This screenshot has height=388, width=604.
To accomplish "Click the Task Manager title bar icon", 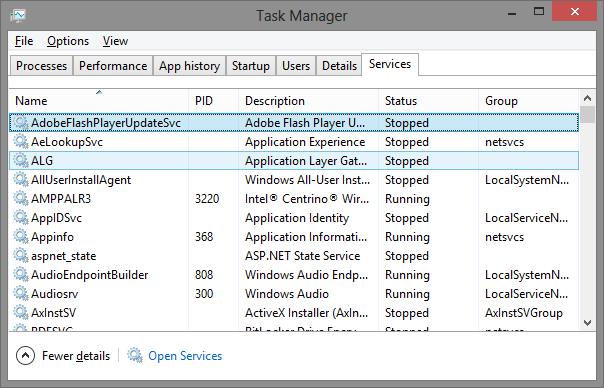I will point(18,16).
